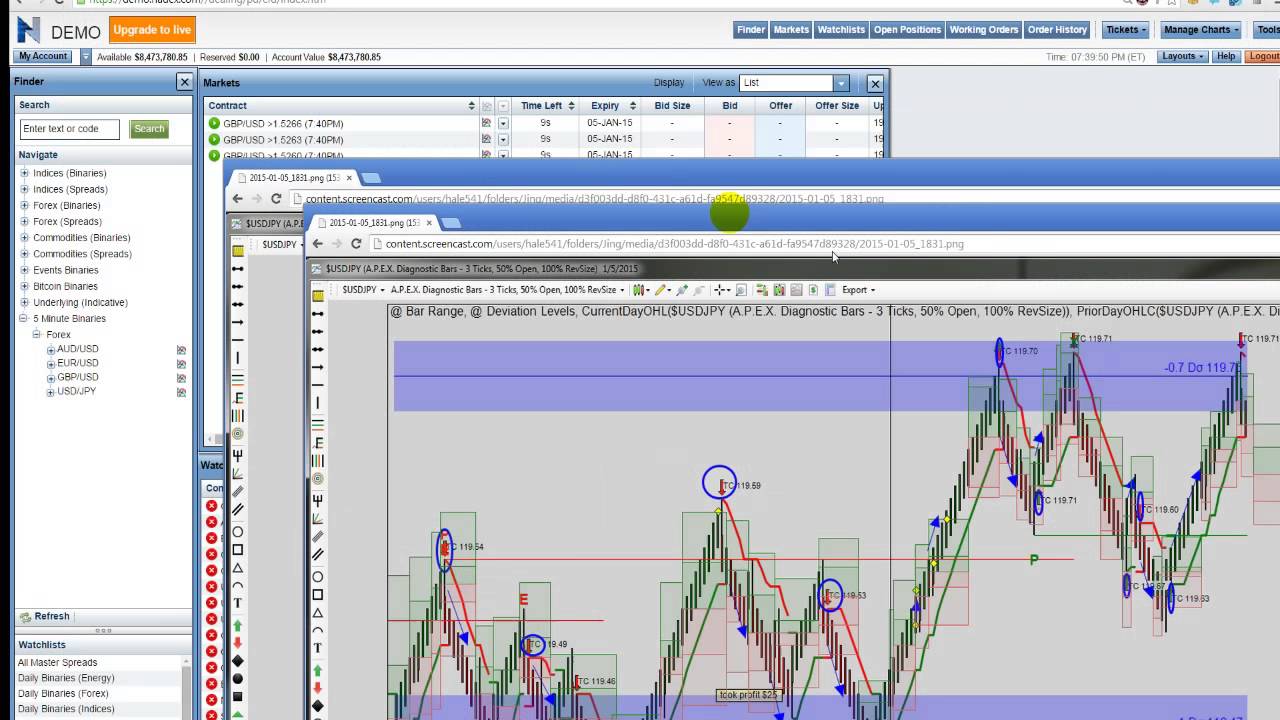
Task: Click the pencil drawing icon in chart toolbar
Action: [659, 290]
